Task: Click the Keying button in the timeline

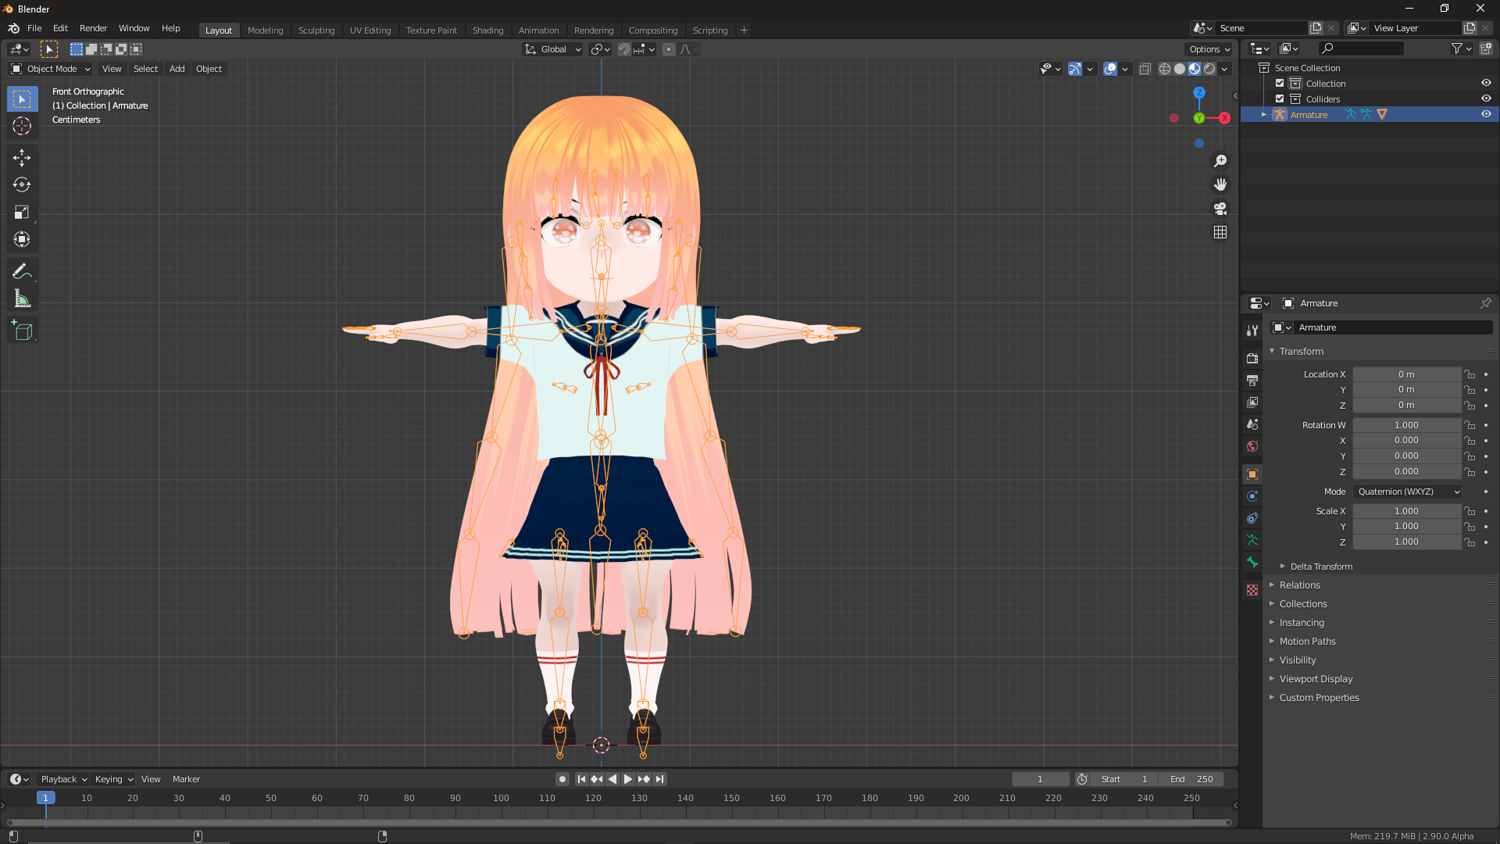Action: pos(113,779)
